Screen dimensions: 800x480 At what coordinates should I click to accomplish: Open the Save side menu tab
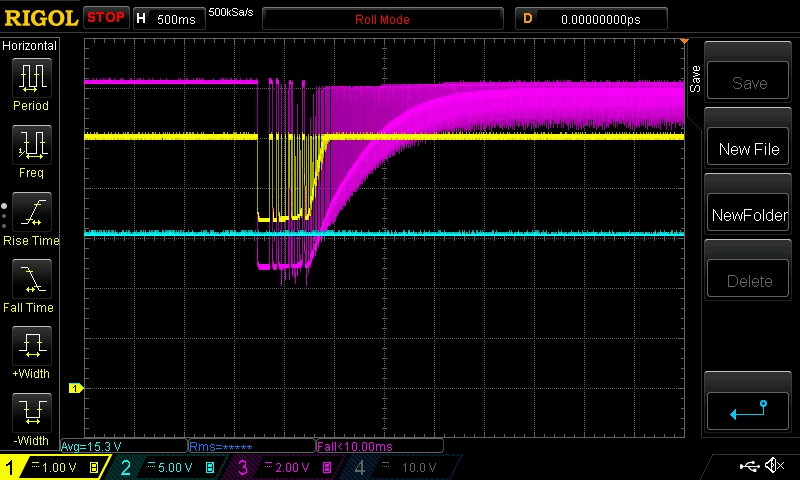click(695, 75)
